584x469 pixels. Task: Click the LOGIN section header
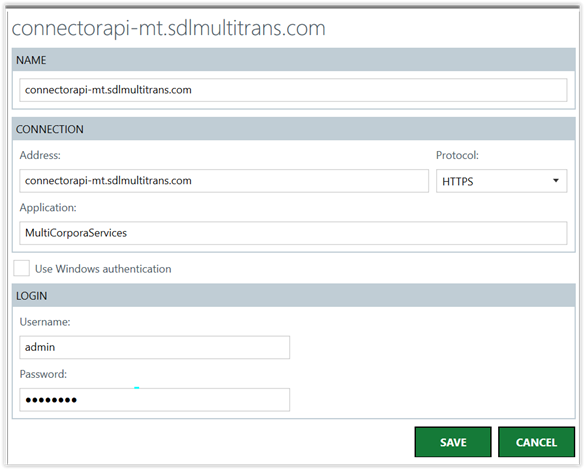(293, 295)
